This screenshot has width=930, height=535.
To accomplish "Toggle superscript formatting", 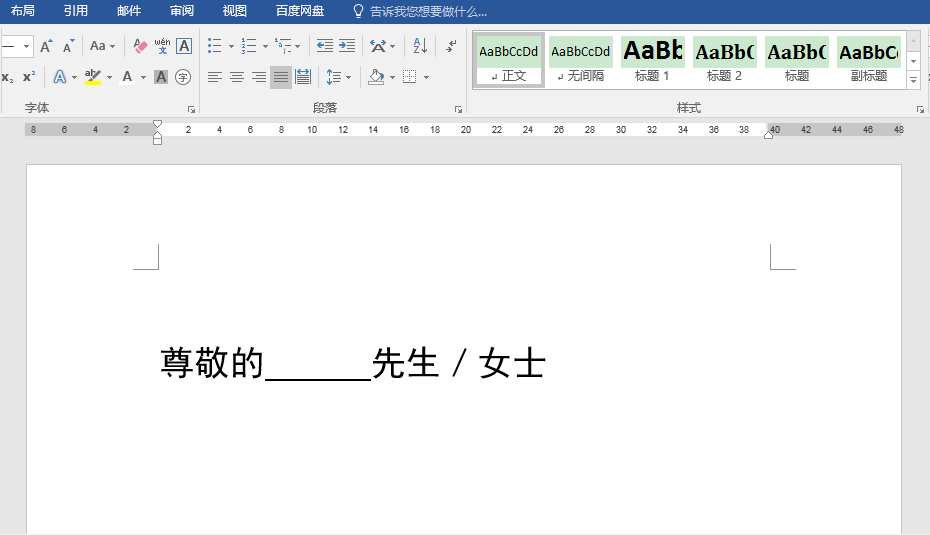I will 29,77.
